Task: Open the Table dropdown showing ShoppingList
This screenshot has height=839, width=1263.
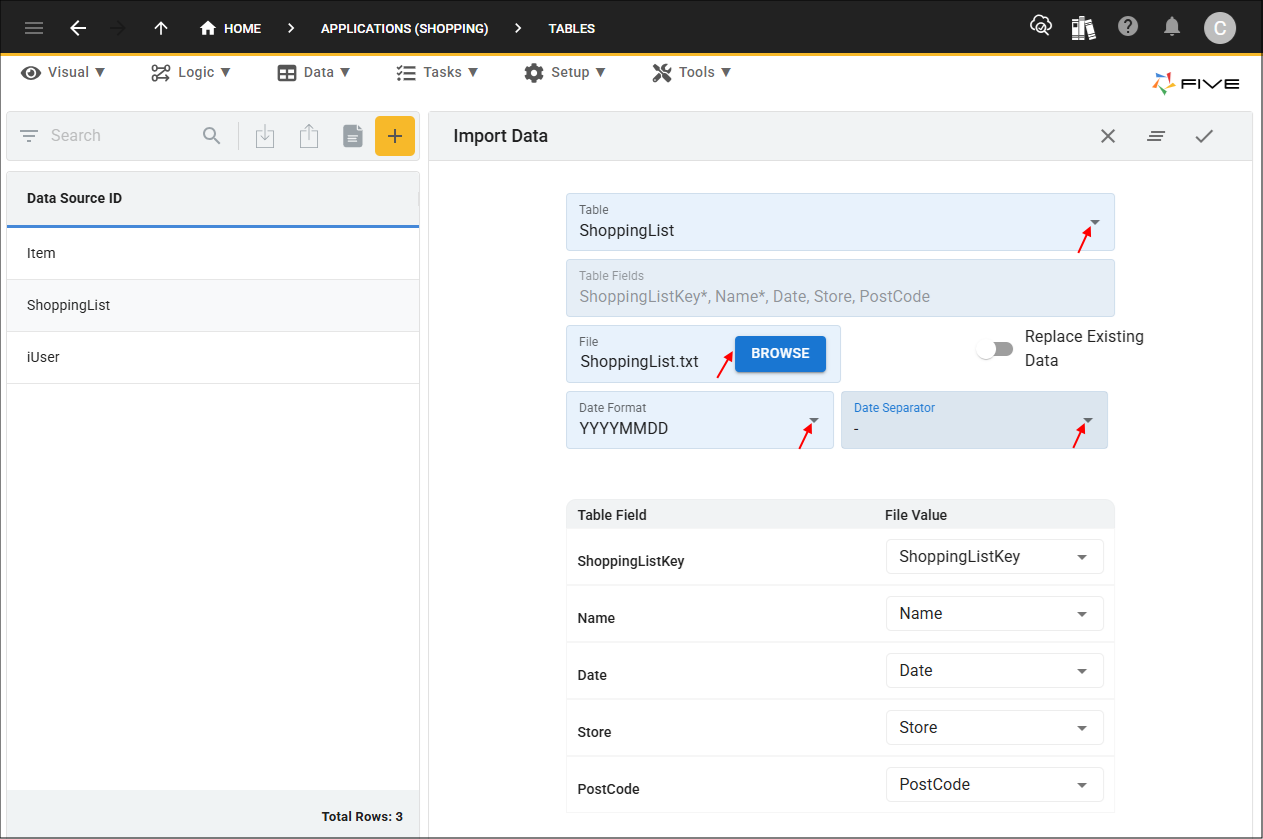Action: [1094, 222]
